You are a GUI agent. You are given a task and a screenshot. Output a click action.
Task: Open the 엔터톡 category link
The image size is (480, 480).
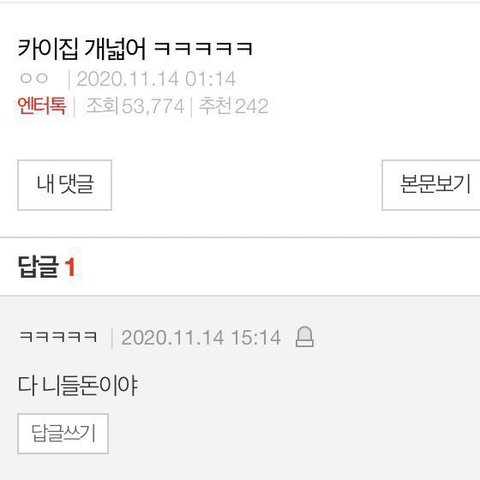pos(41,106)
